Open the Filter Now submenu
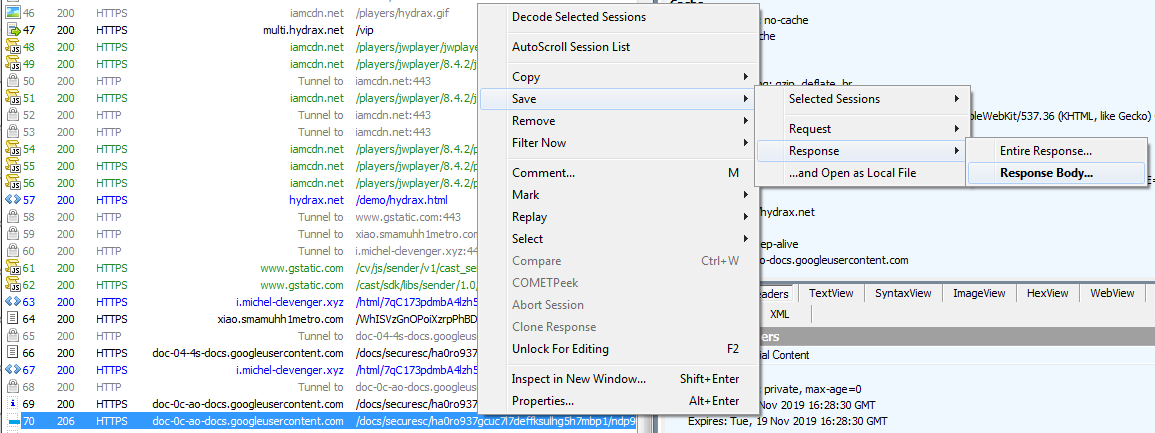This screenshot has width=1155, height=433. [619, 143]
